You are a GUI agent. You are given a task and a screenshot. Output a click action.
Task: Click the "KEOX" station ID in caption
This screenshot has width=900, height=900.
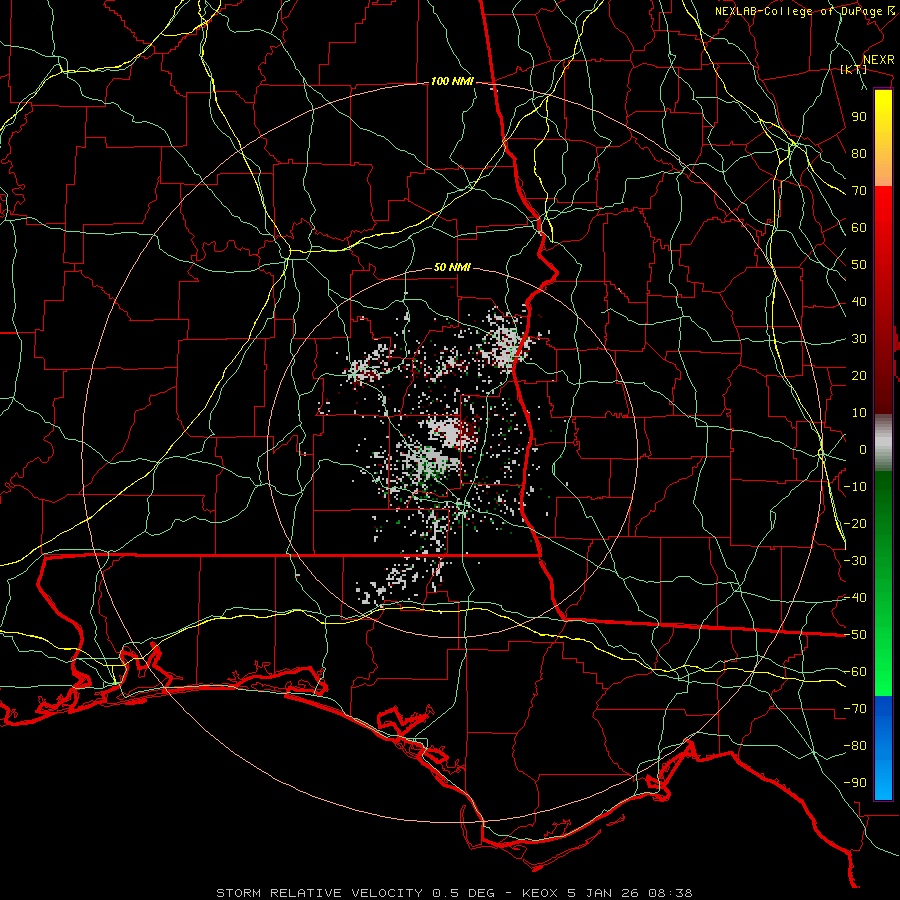[540, 893]
